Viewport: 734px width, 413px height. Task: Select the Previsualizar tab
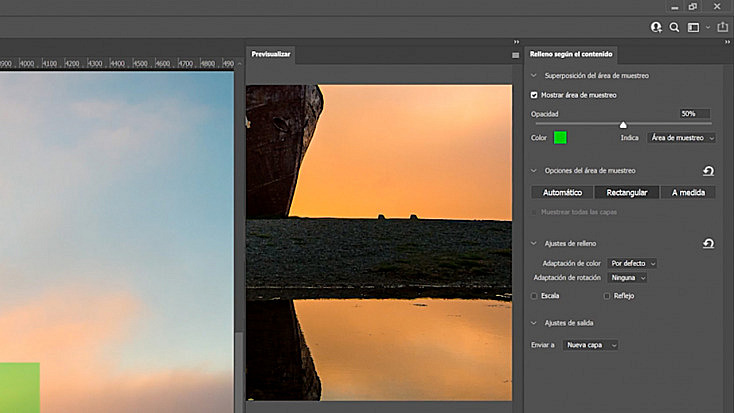(271, 54)
